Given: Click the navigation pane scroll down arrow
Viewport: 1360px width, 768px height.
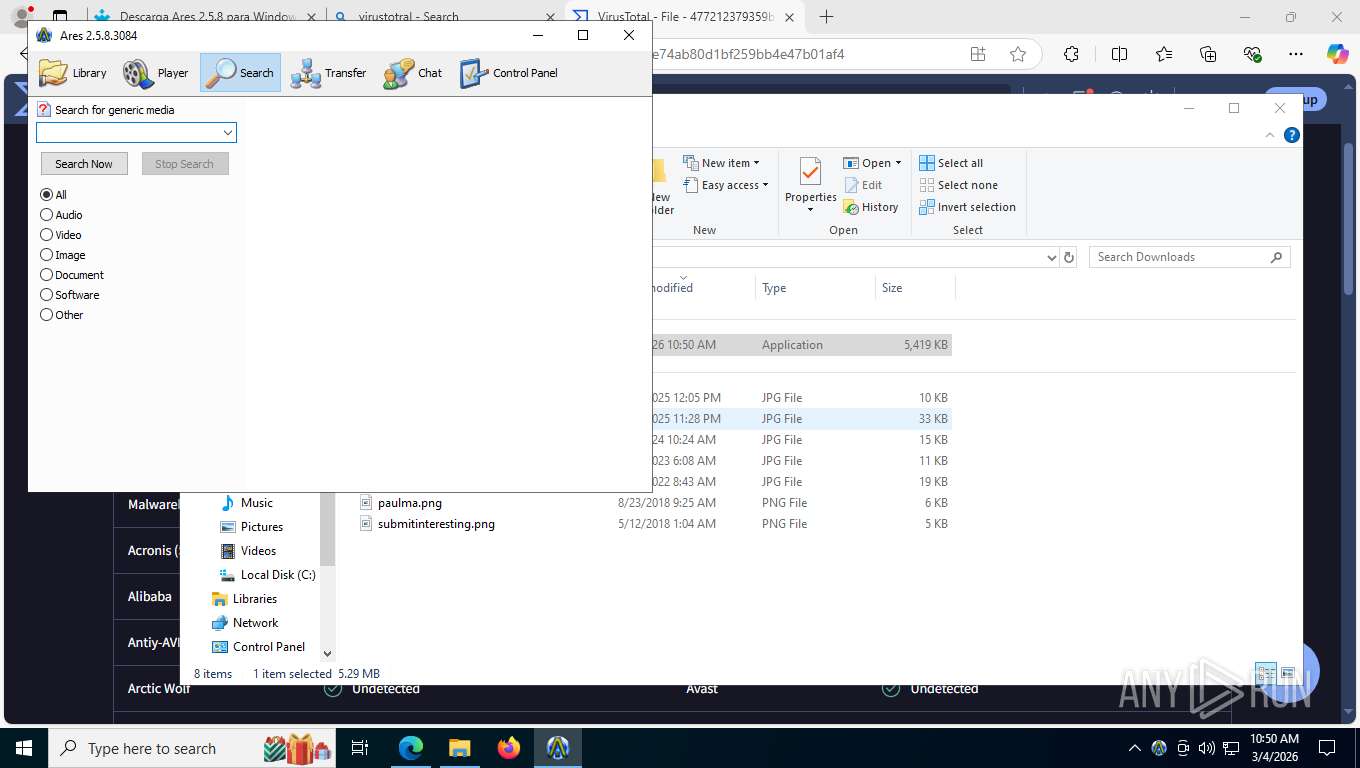Looking at the screenshot, I should click(x=327, y=654).
